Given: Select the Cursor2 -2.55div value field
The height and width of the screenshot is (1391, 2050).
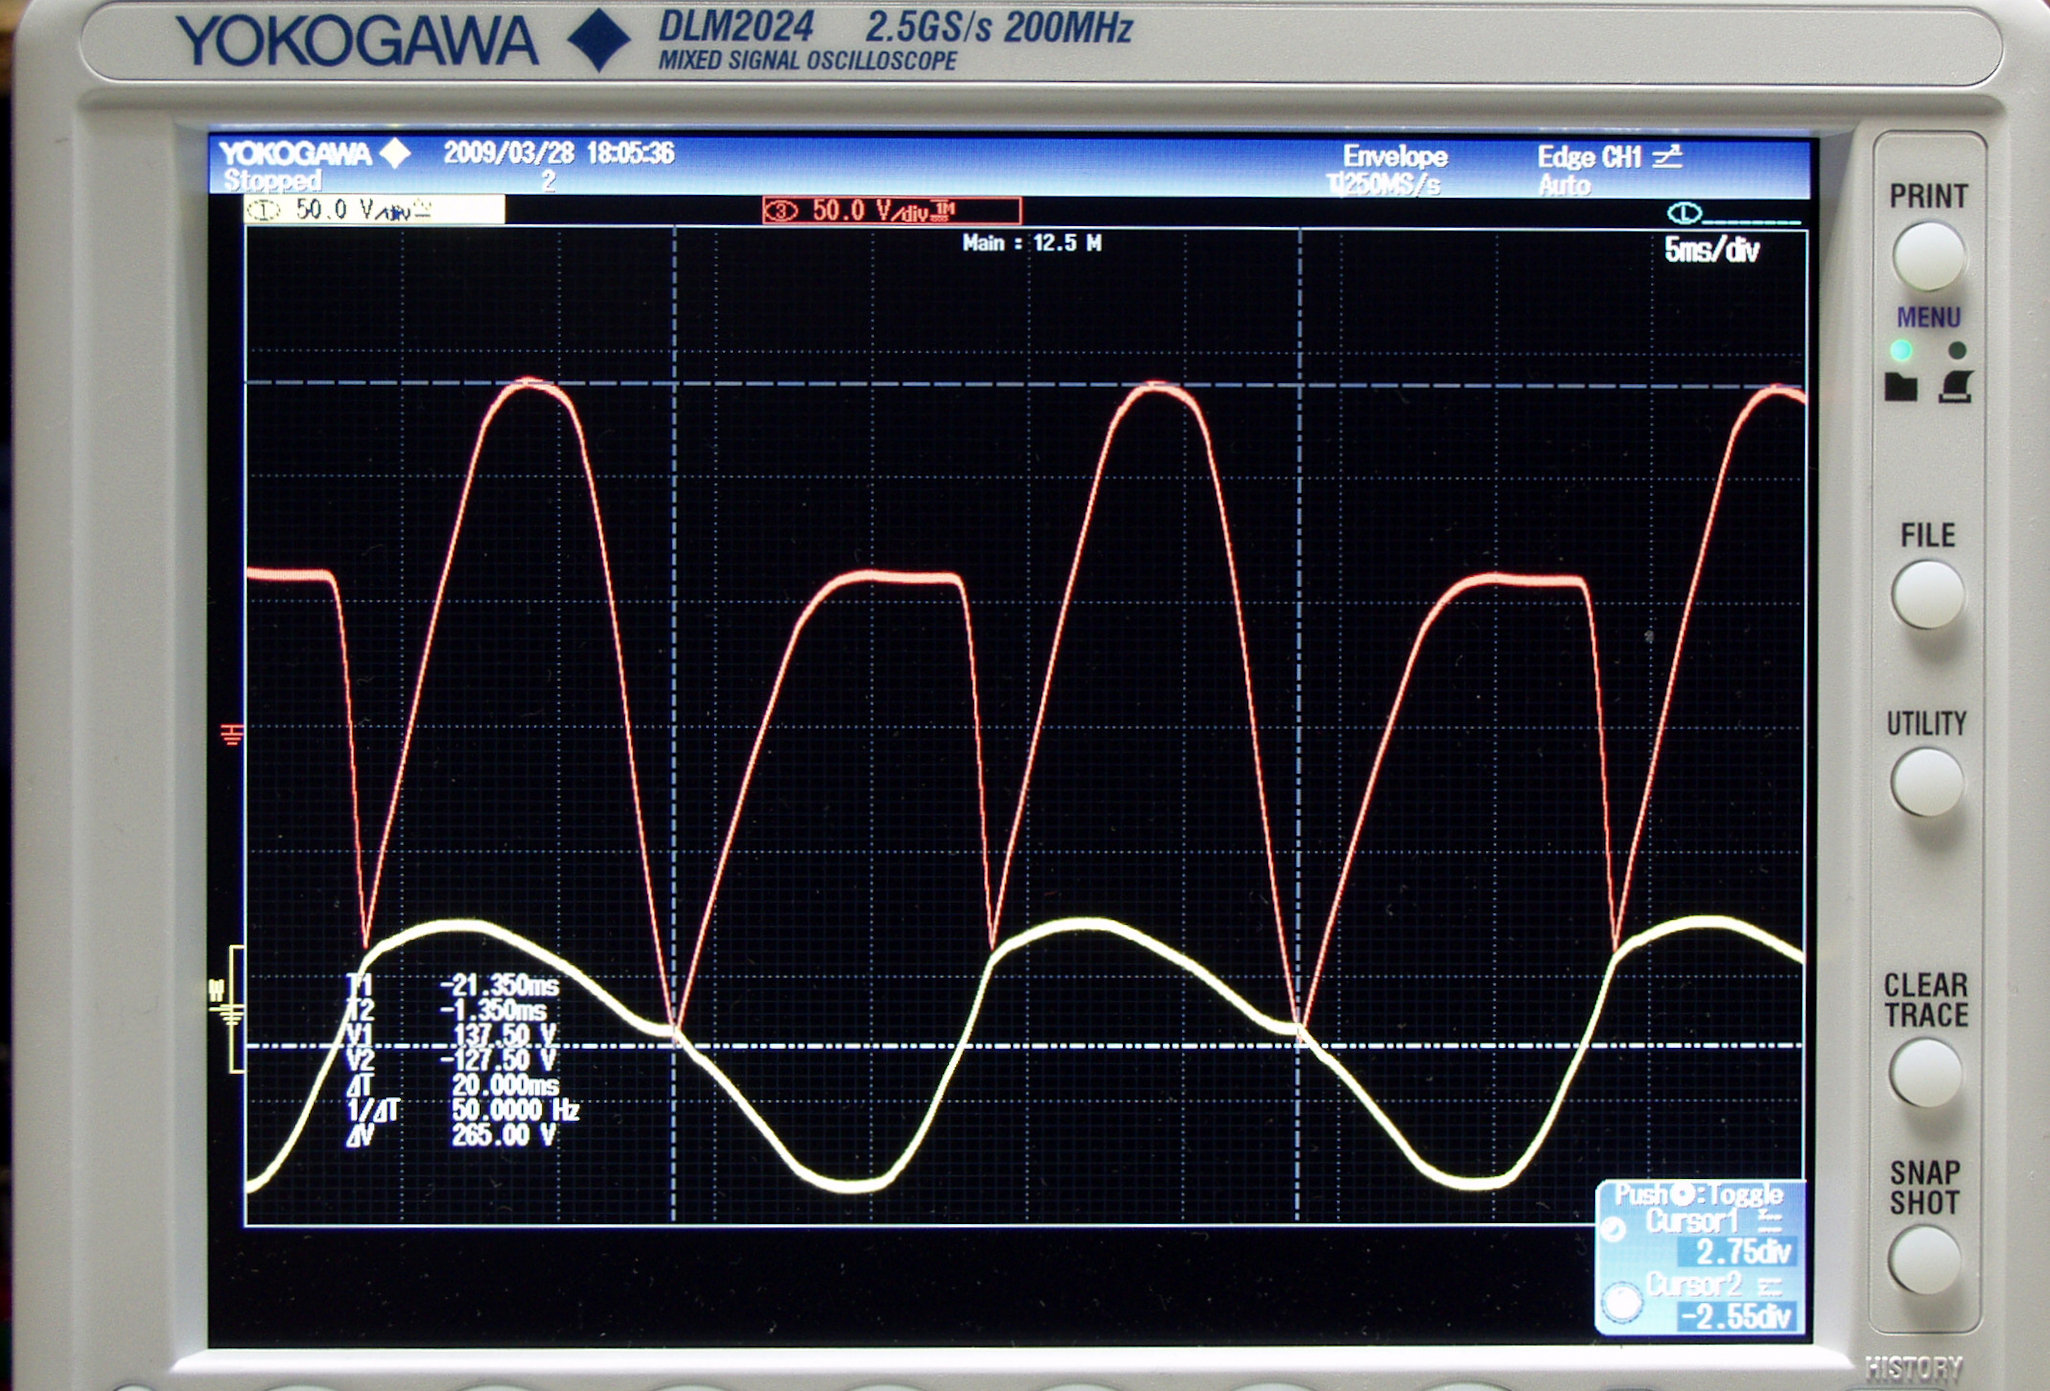Looking at the screenshot, I should click(x=1737, y=1317).
